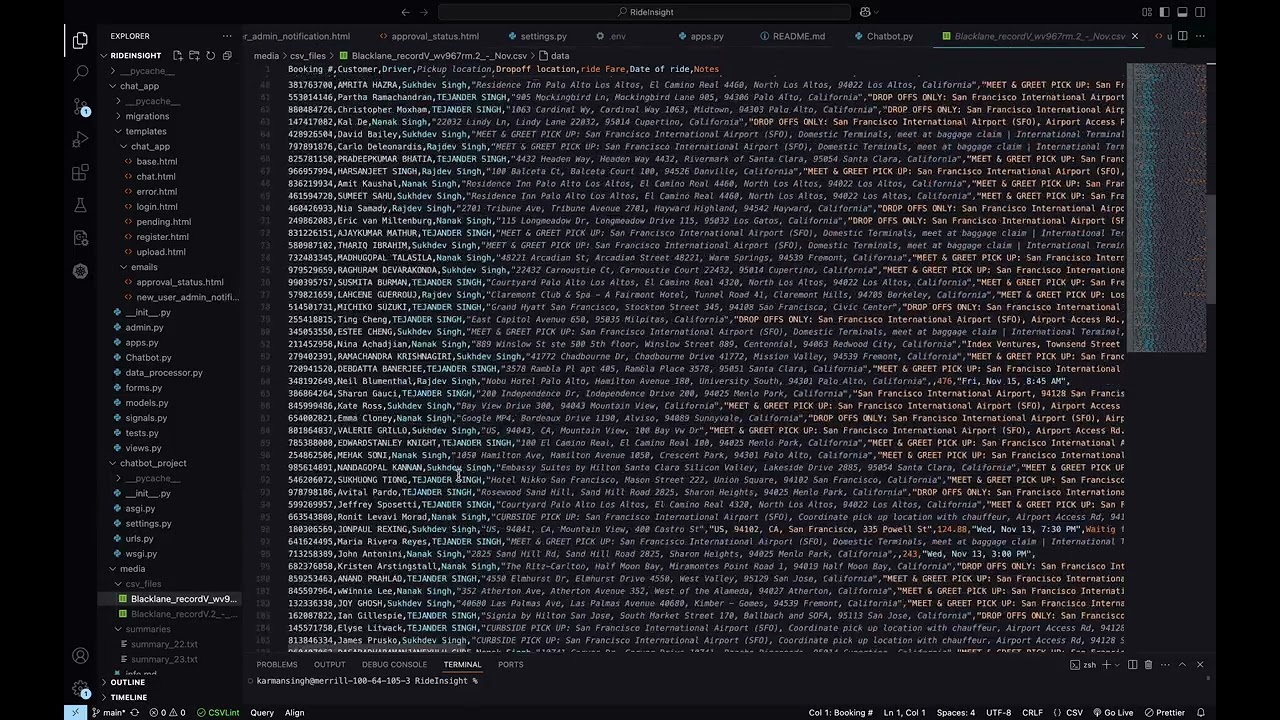Create a new file in RIDEINSIGHT explorer
Screen dimensions: 1280x720
click(x=178, y=56)
